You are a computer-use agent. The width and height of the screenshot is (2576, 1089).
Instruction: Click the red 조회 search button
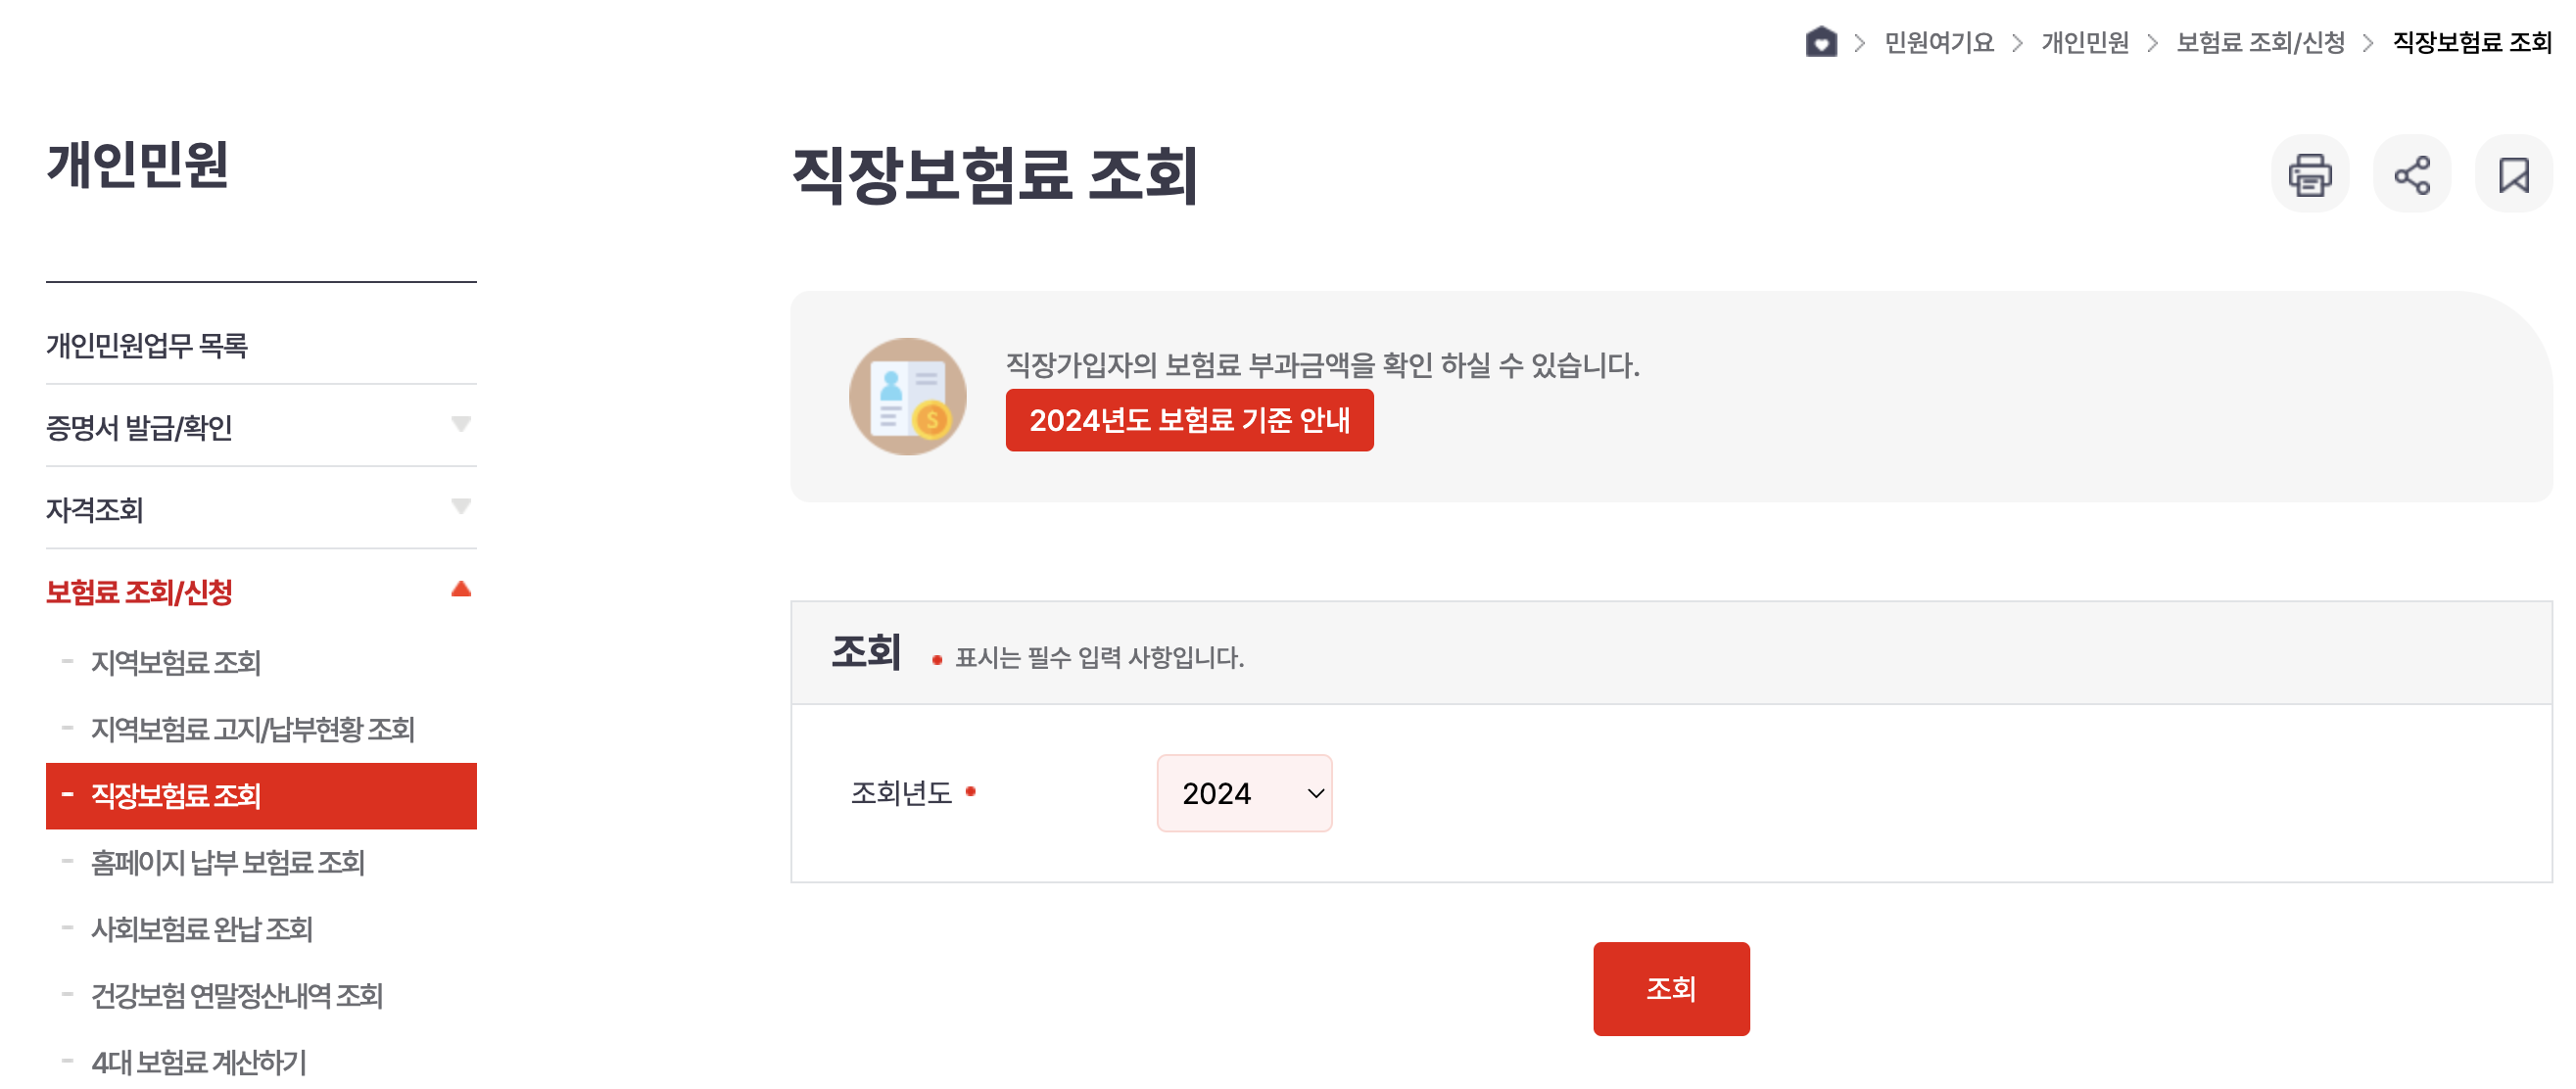click(1670, 988)
